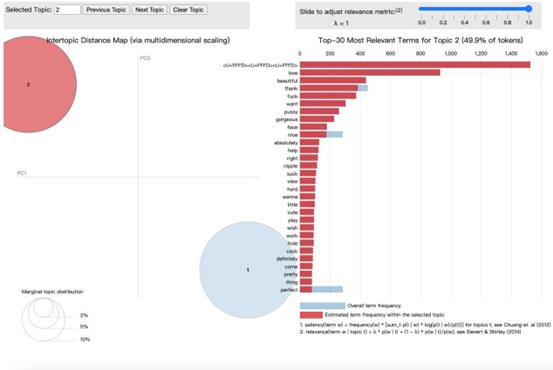Click the bar for the term thank

click(x=334, y=88)
